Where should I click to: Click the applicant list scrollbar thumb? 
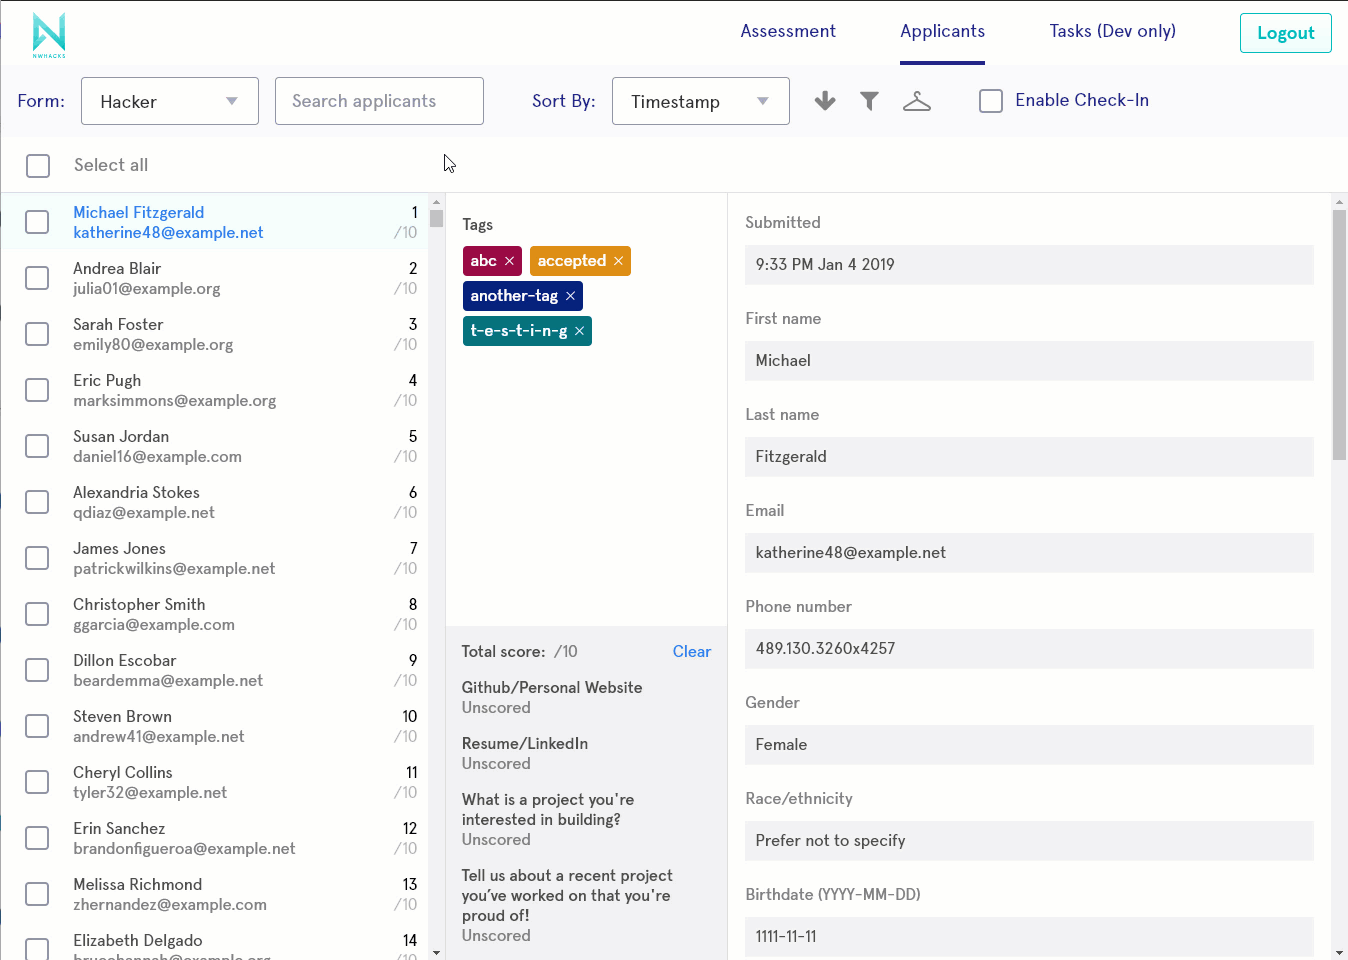(436, 218)
